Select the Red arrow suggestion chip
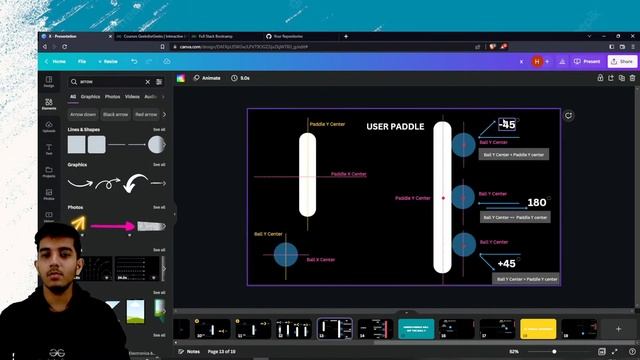Image resolution: width=640 pixels, height=360 pixels. 146,115
